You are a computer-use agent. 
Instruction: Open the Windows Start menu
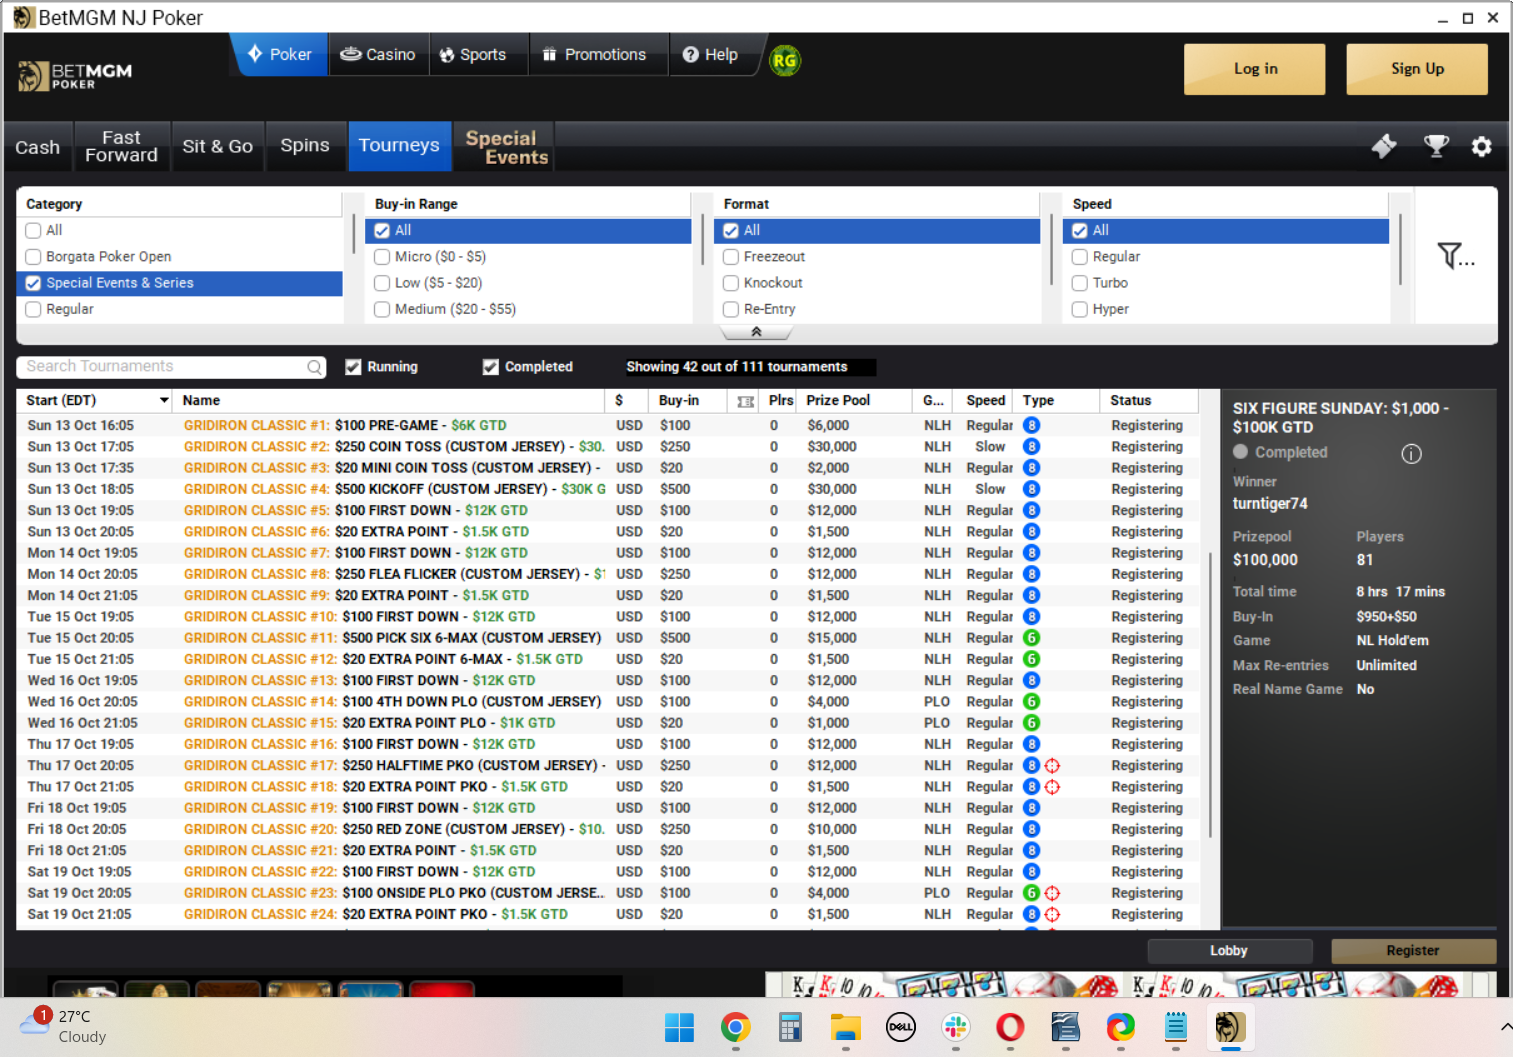click(679, 1027)
